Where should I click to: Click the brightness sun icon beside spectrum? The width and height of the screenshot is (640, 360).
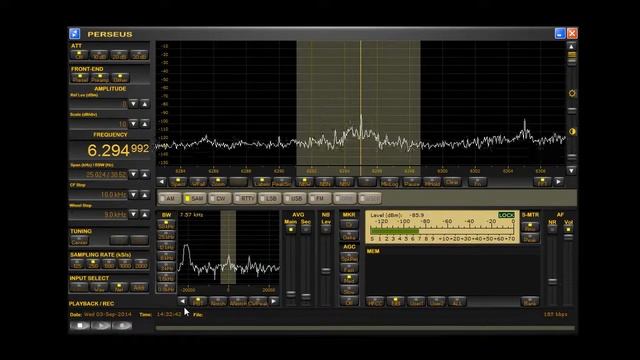(572, 93)
